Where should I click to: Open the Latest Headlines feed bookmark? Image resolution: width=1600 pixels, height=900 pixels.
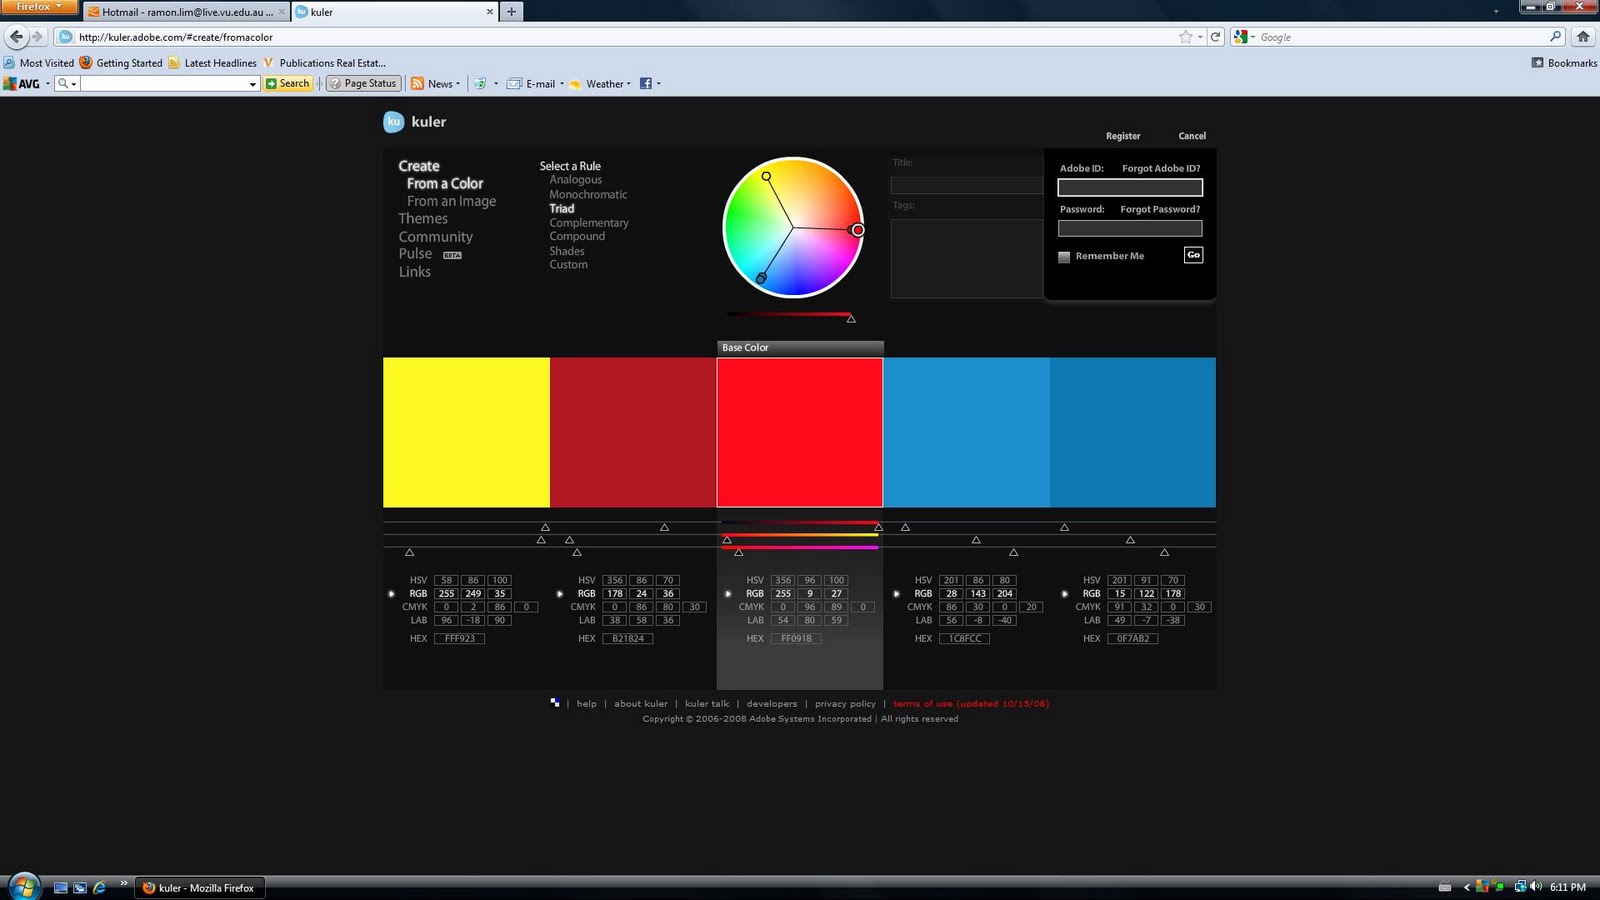[x=212, y=63]
